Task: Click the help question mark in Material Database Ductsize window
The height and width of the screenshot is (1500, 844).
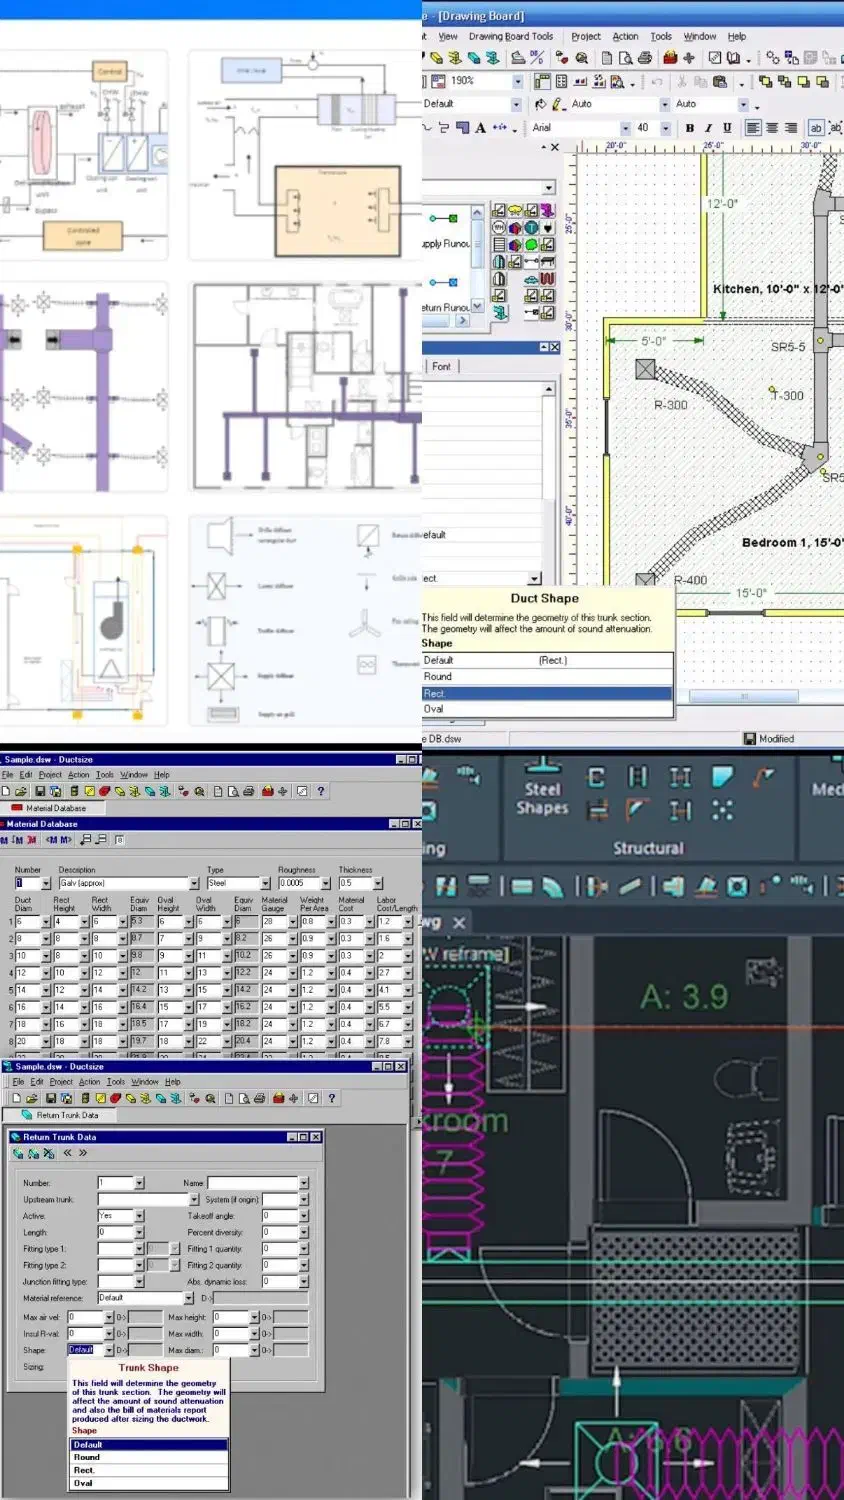Action: coord(321,791)
